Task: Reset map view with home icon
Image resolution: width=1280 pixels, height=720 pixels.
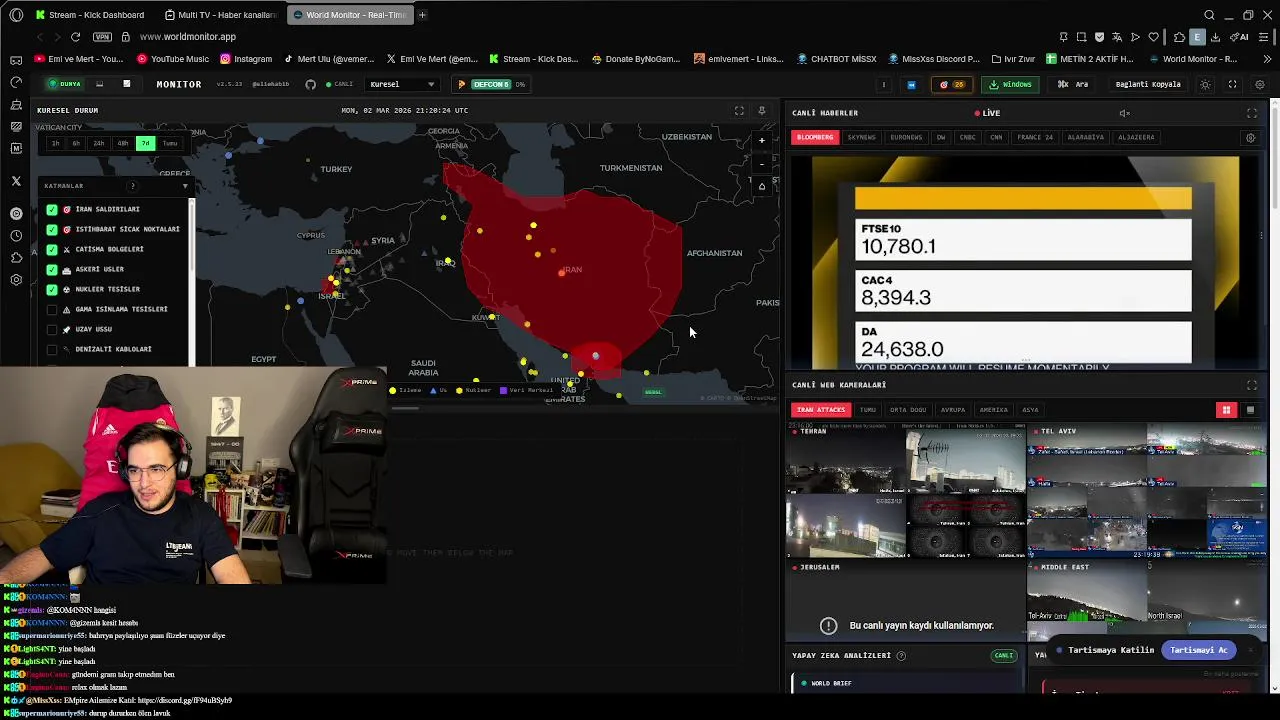Action: pos(762,186)
